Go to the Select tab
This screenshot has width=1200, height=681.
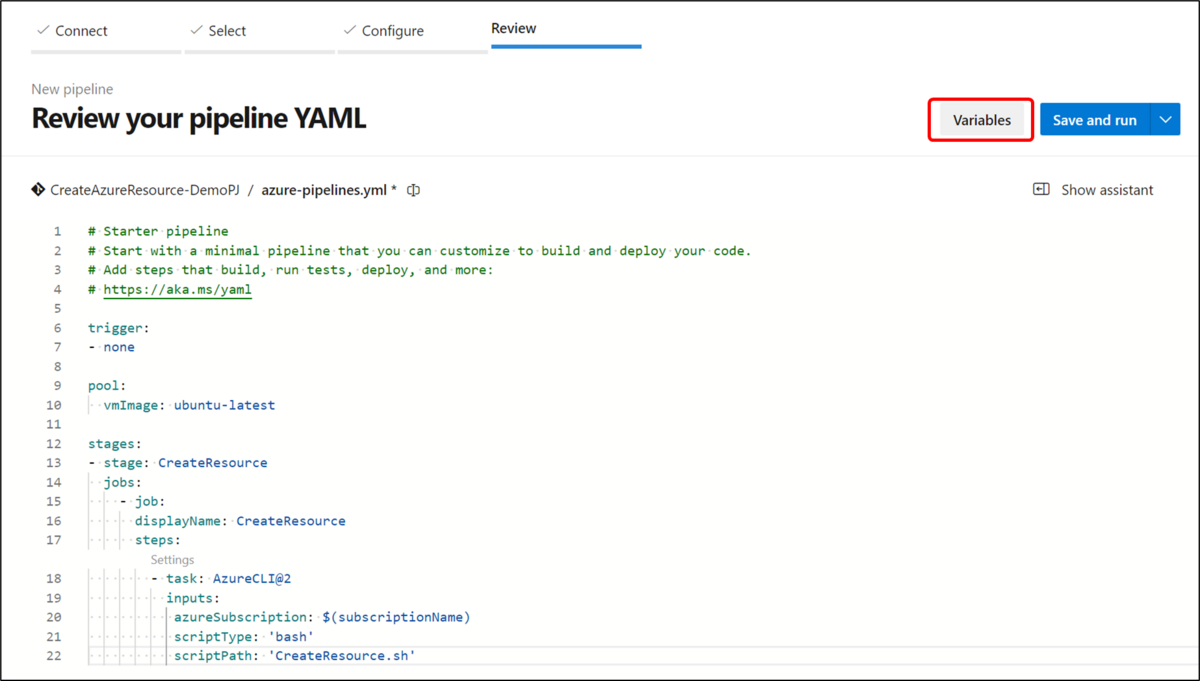259,31
